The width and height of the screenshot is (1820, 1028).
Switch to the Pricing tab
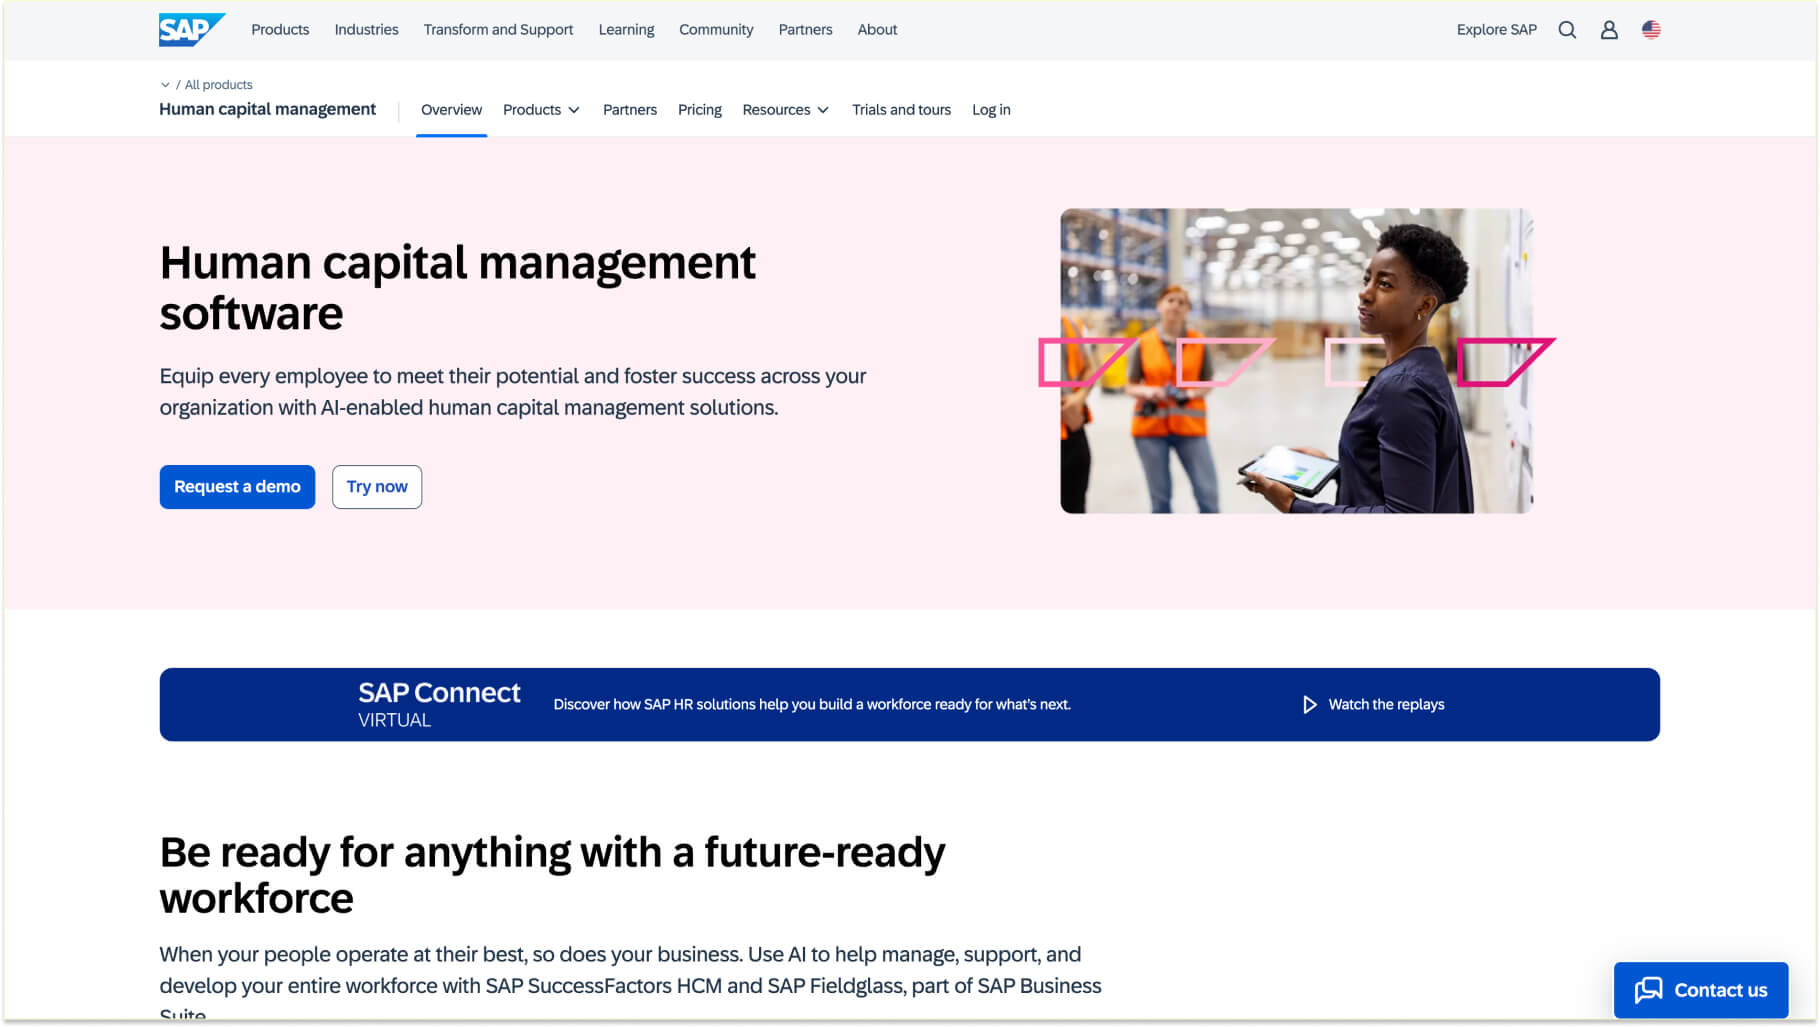[699, 110]
